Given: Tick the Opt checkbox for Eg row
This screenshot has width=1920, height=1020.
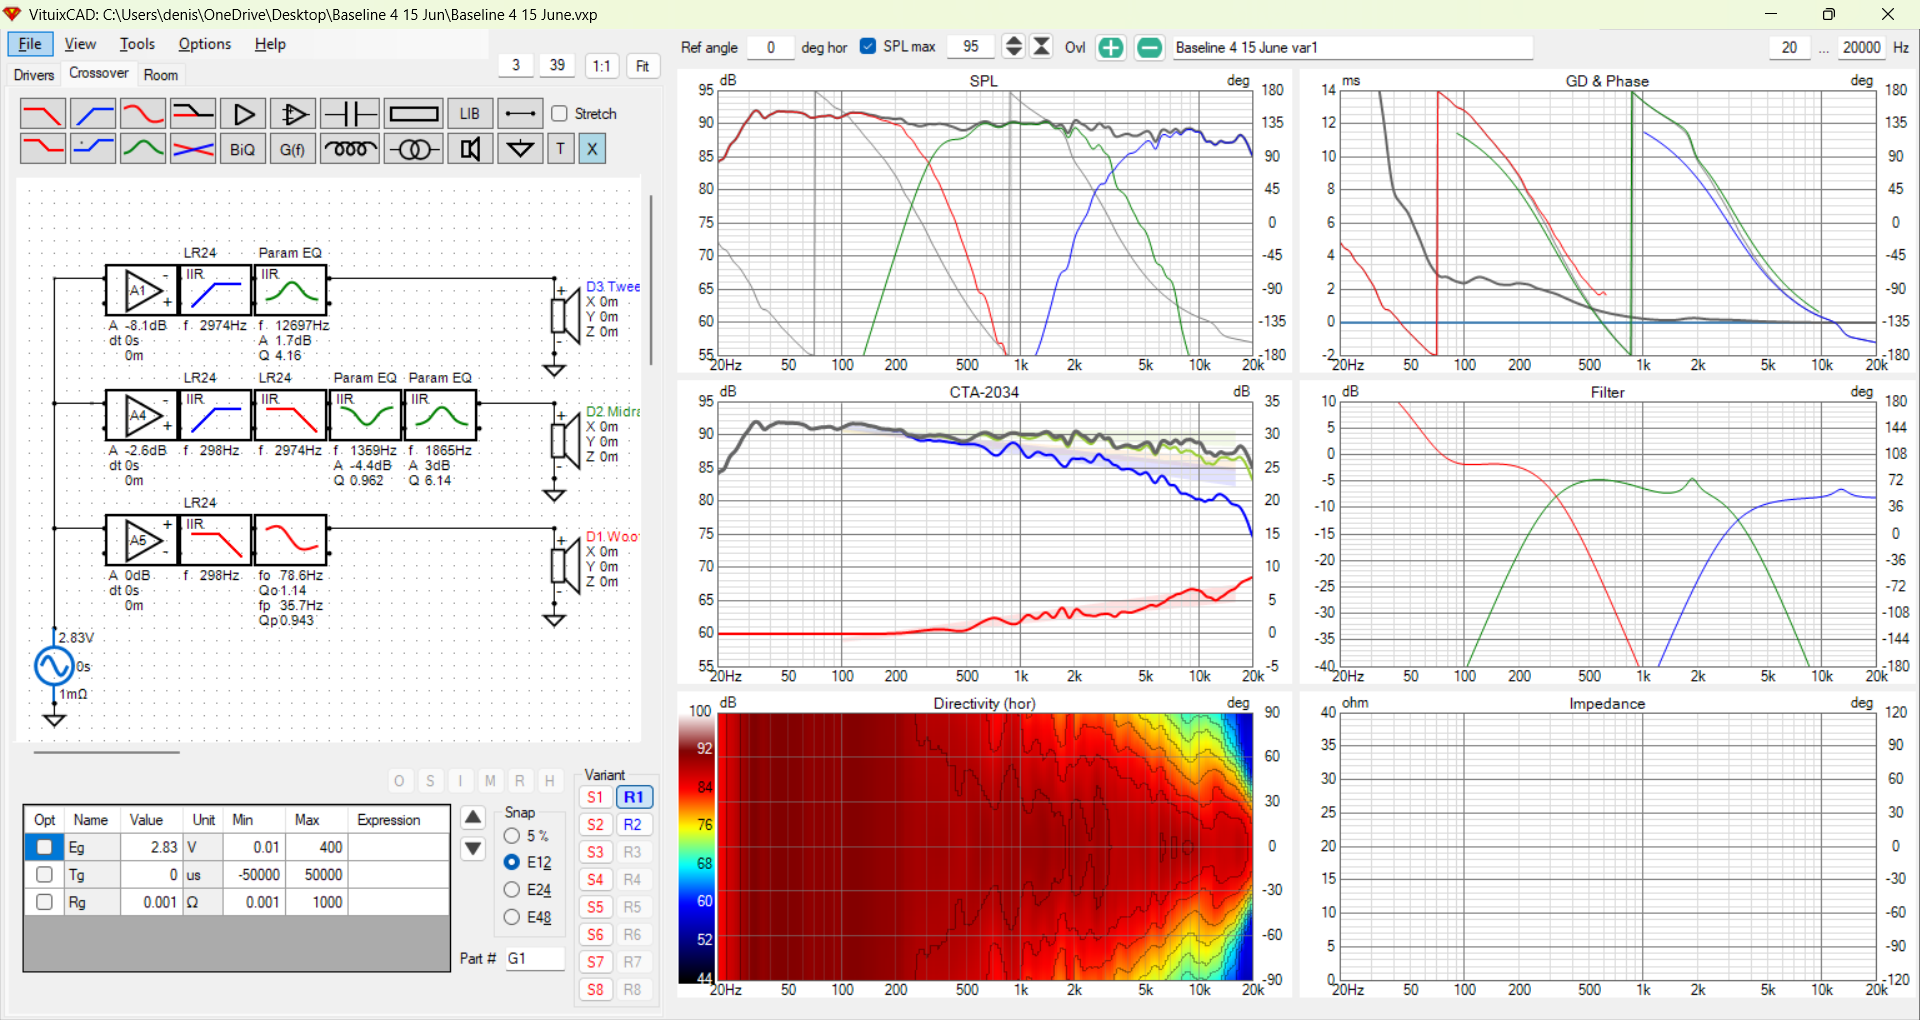Looking at the screenshot, I should click(44, 847).
